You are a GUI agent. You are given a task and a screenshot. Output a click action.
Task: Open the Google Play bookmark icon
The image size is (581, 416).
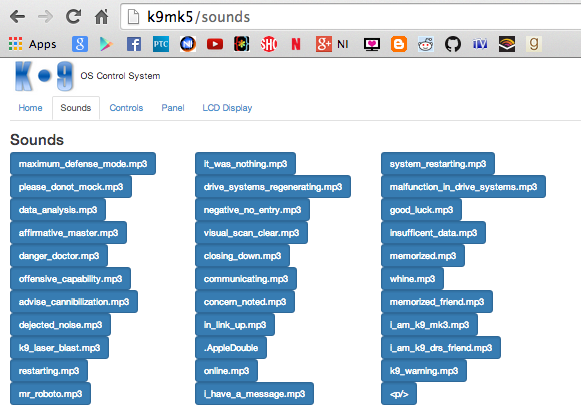point(106,44)
